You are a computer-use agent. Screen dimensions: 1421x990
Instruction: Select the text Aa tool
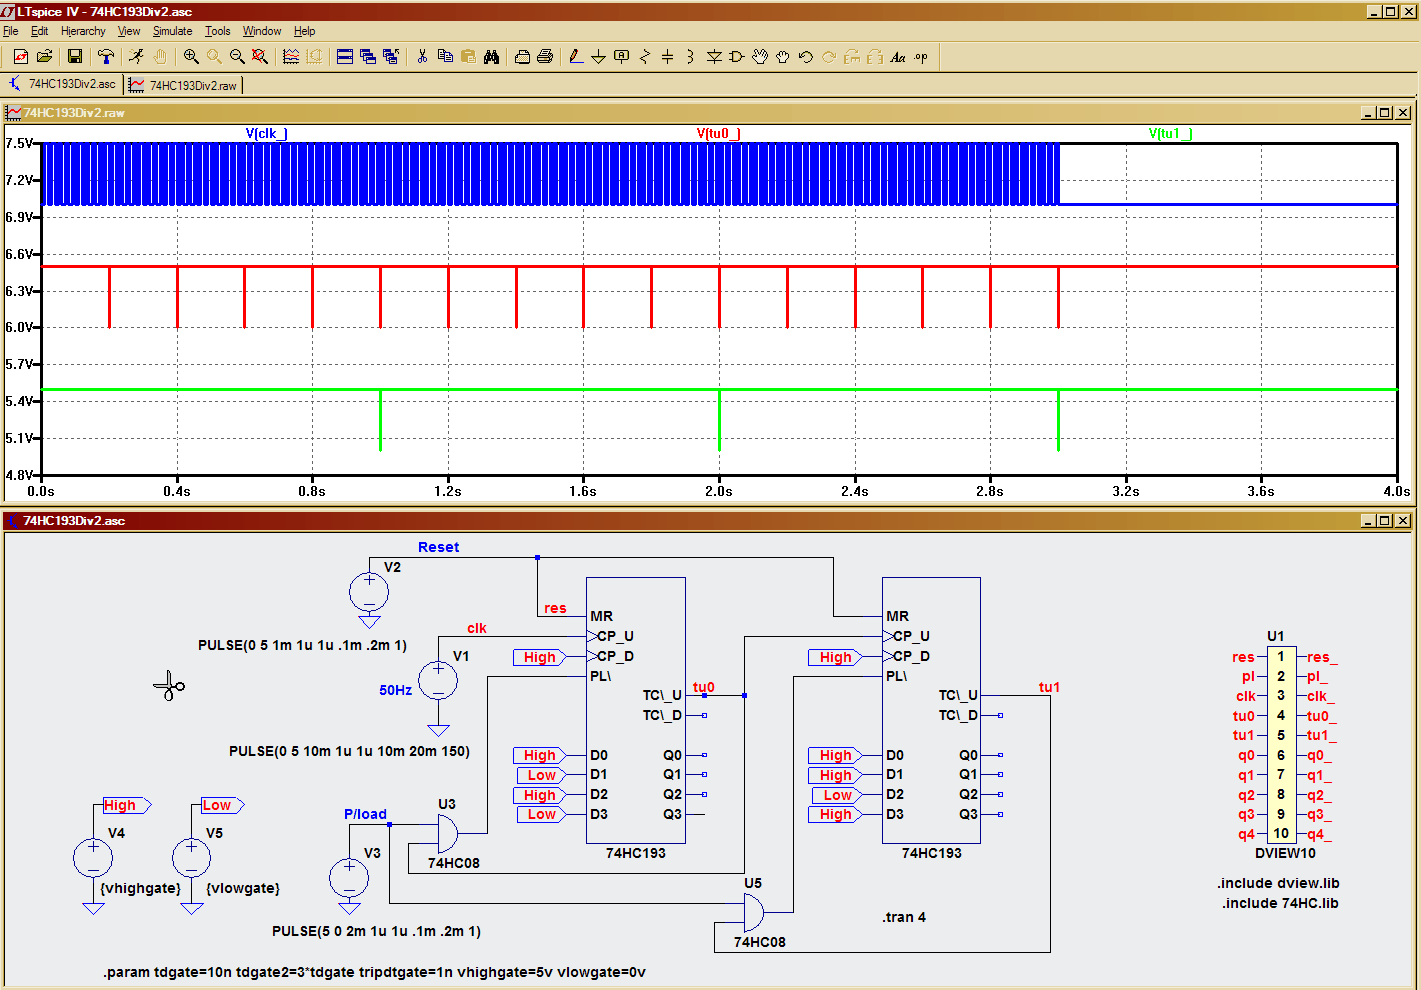pyautogui.click(x=898, y=57)
